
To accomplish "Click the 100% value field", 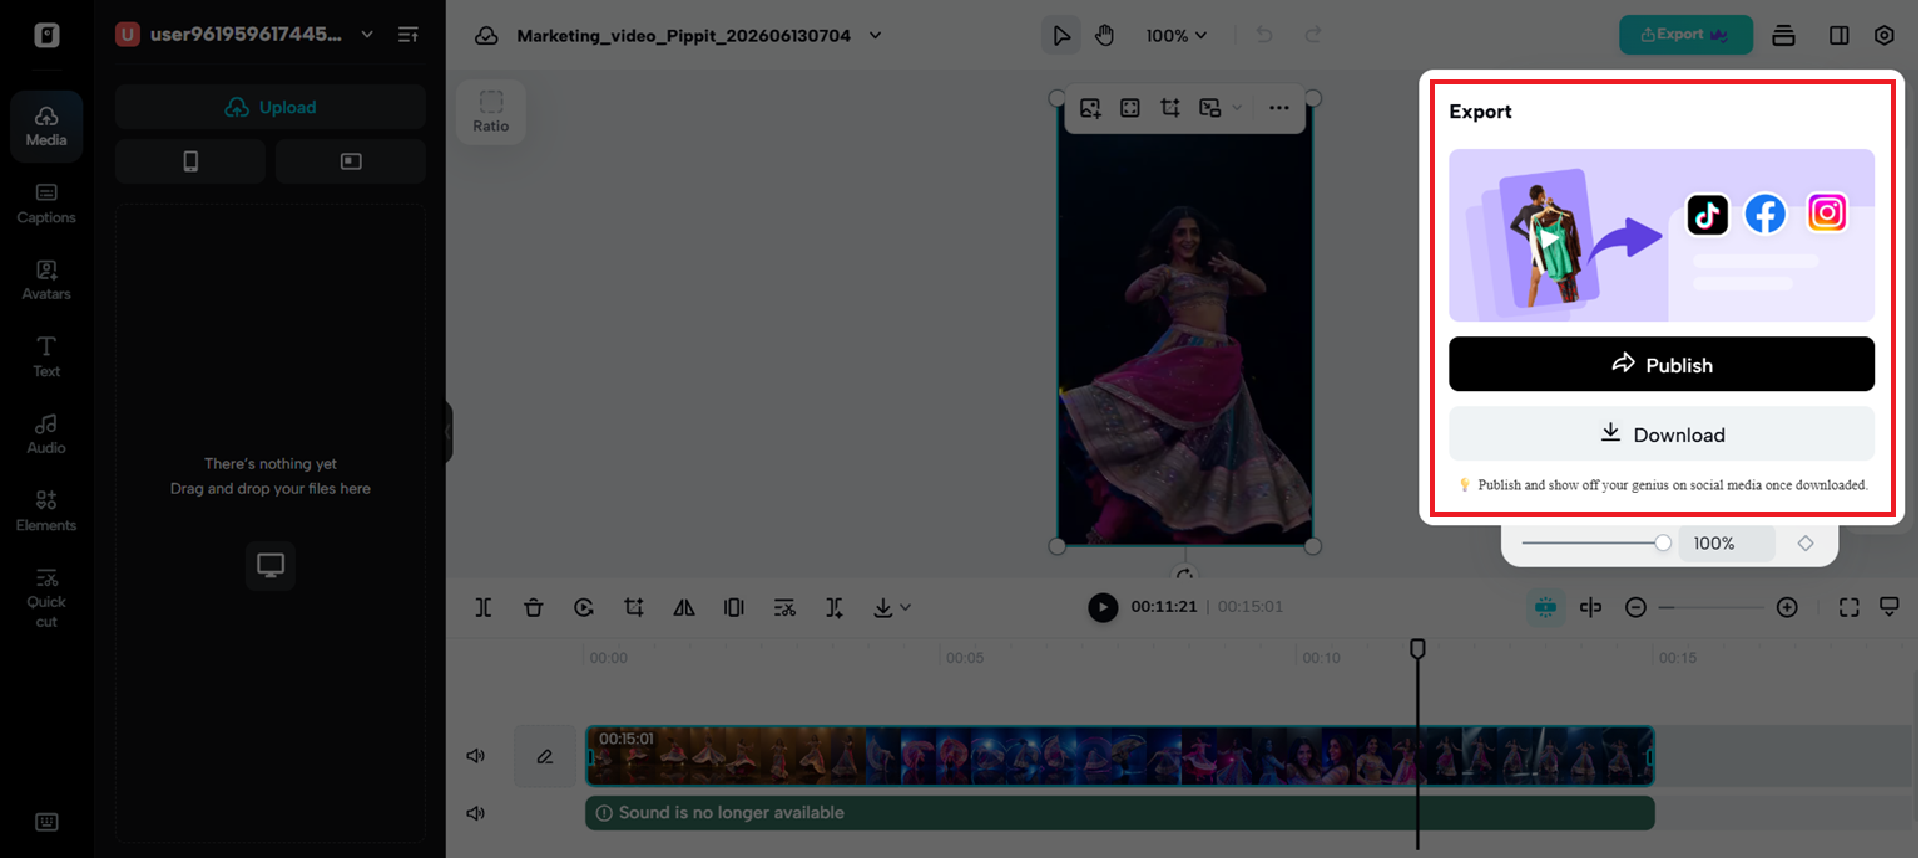I will (x=1726, y=543).
